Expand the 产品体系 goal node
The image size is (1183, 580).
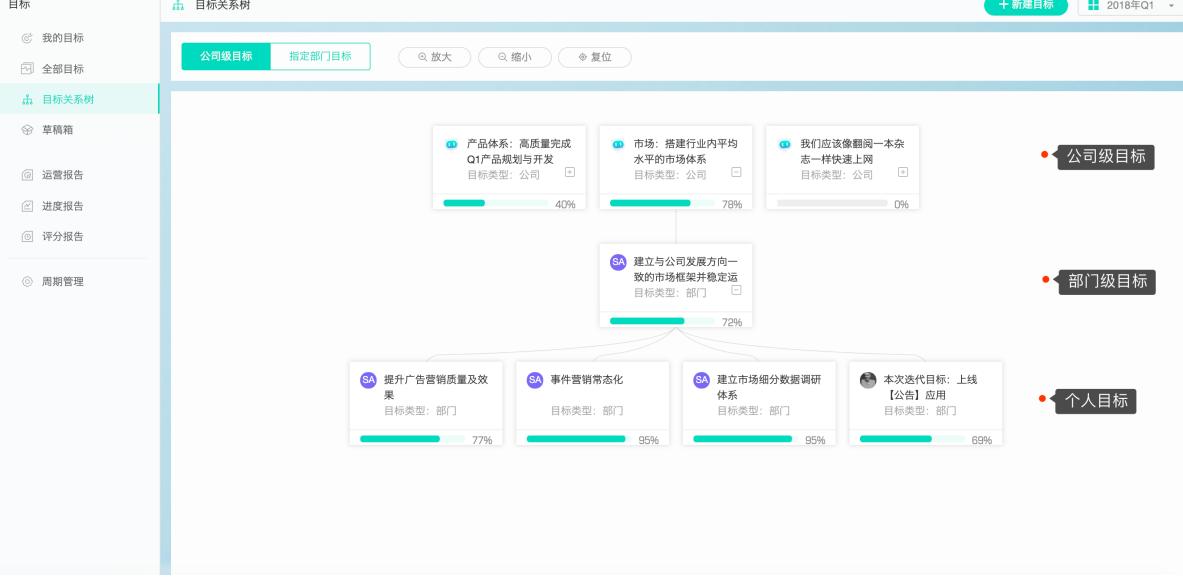pyautogui.click(x=570, y=172)
